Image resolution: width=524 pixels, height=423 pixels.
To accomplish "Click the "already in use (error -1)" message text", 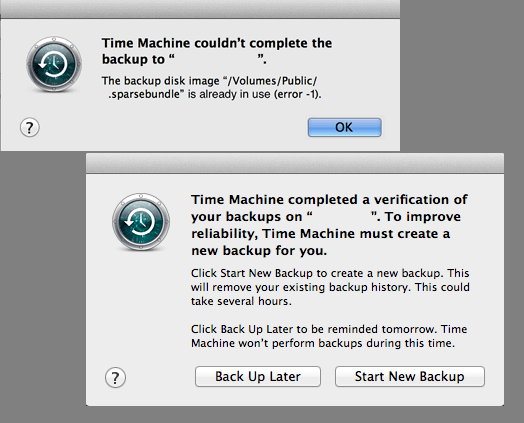I will [211, 88].
